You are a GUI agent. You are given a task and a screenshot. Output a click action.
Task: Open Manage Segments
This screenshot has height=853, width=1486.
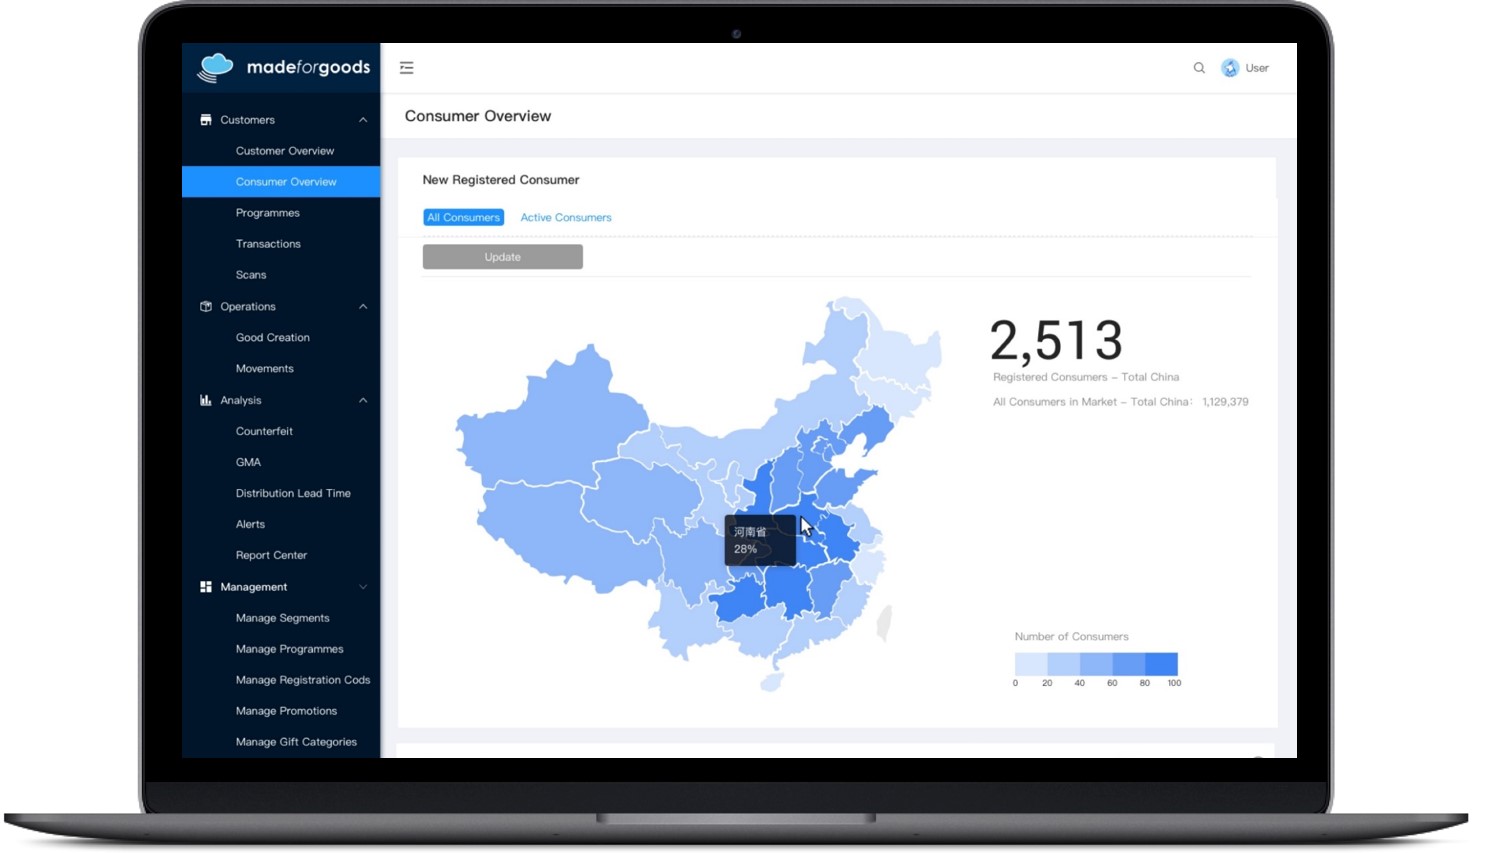tap(282, 618)
